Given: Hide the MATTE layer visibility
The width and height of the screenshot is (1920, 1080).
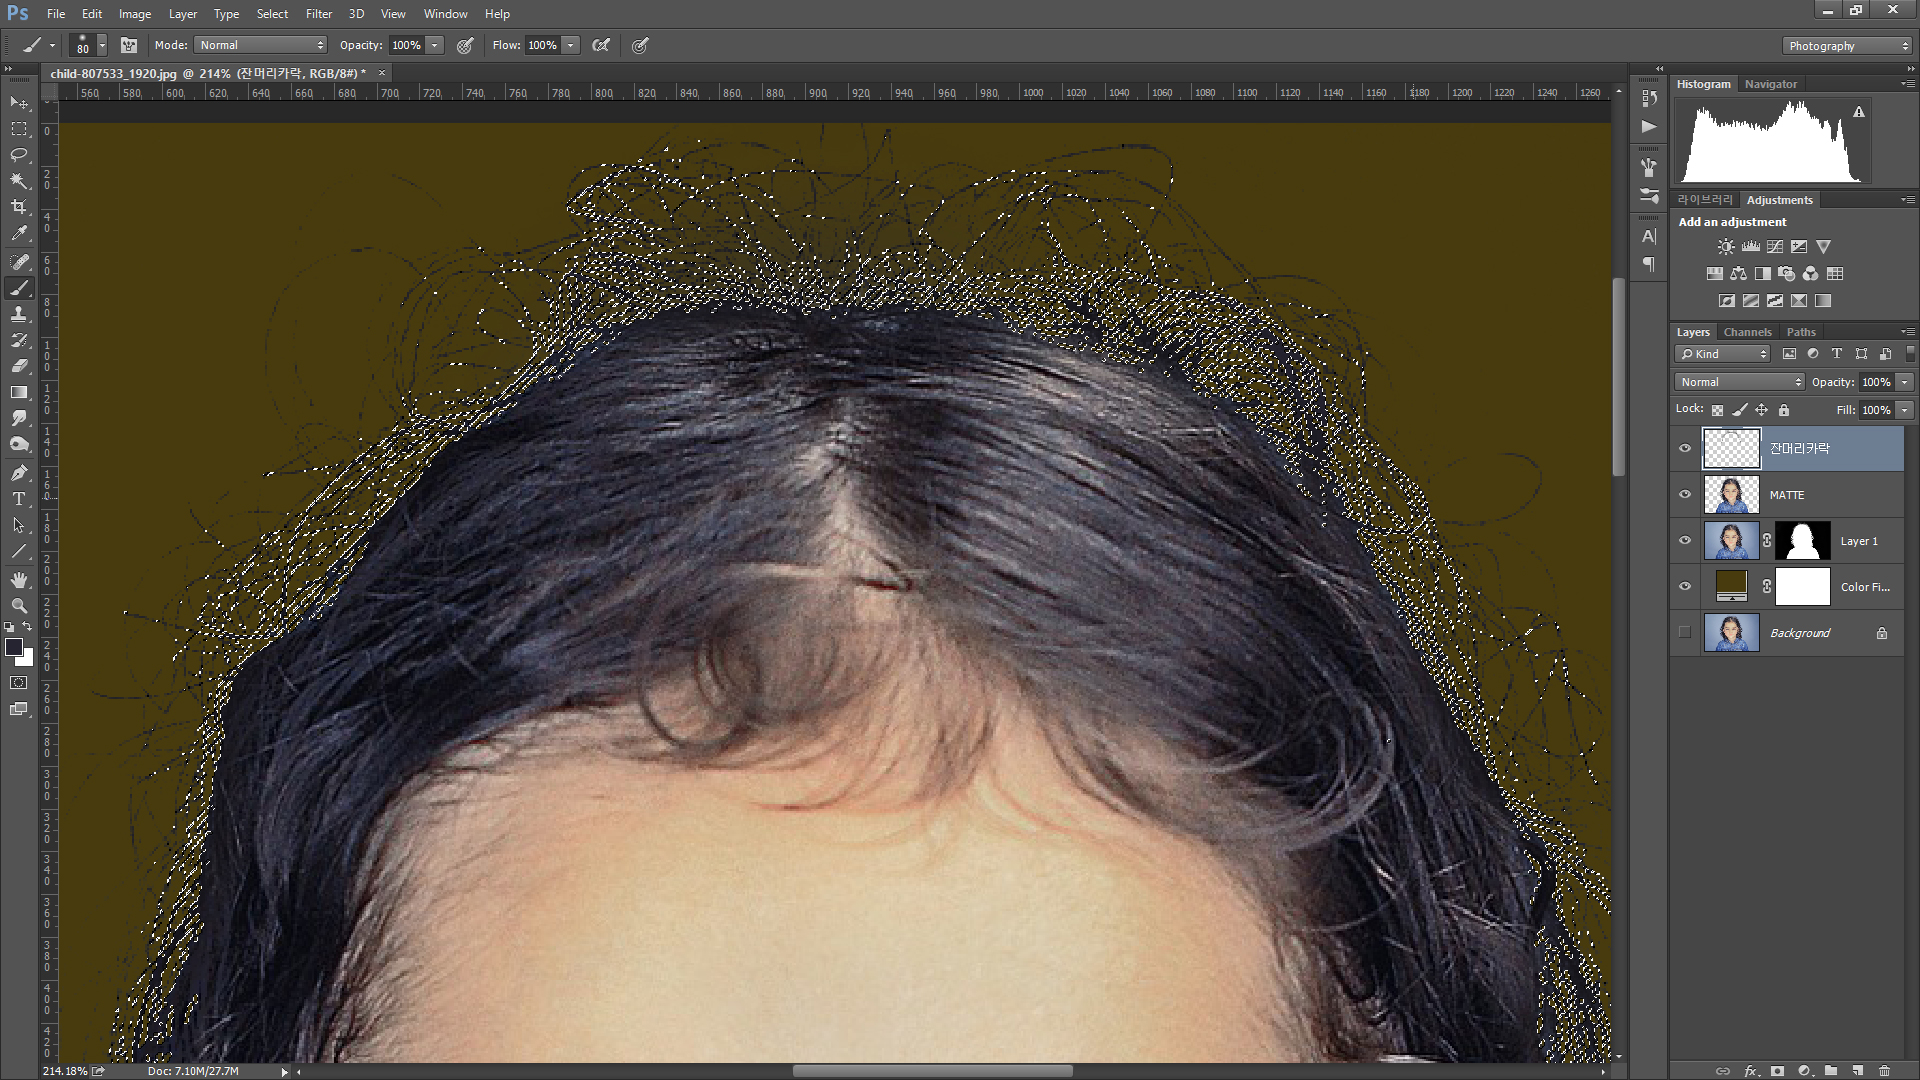Looking at the screenshot, I should pyautogui.click(x=1685, y=495).
